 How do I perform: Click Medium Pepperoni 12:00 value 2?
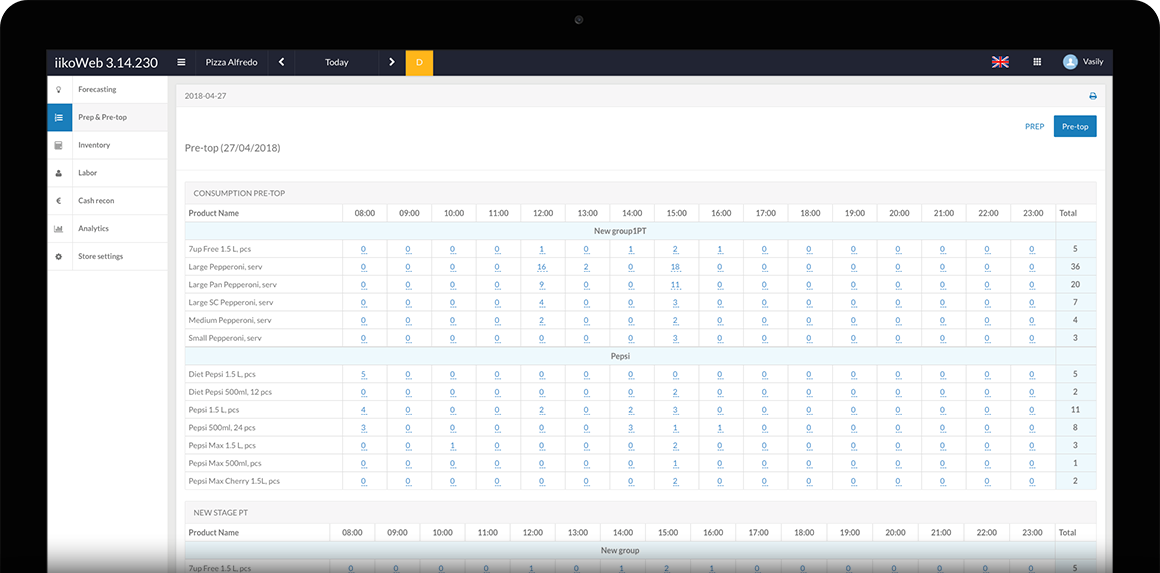[x=542, y=321]
